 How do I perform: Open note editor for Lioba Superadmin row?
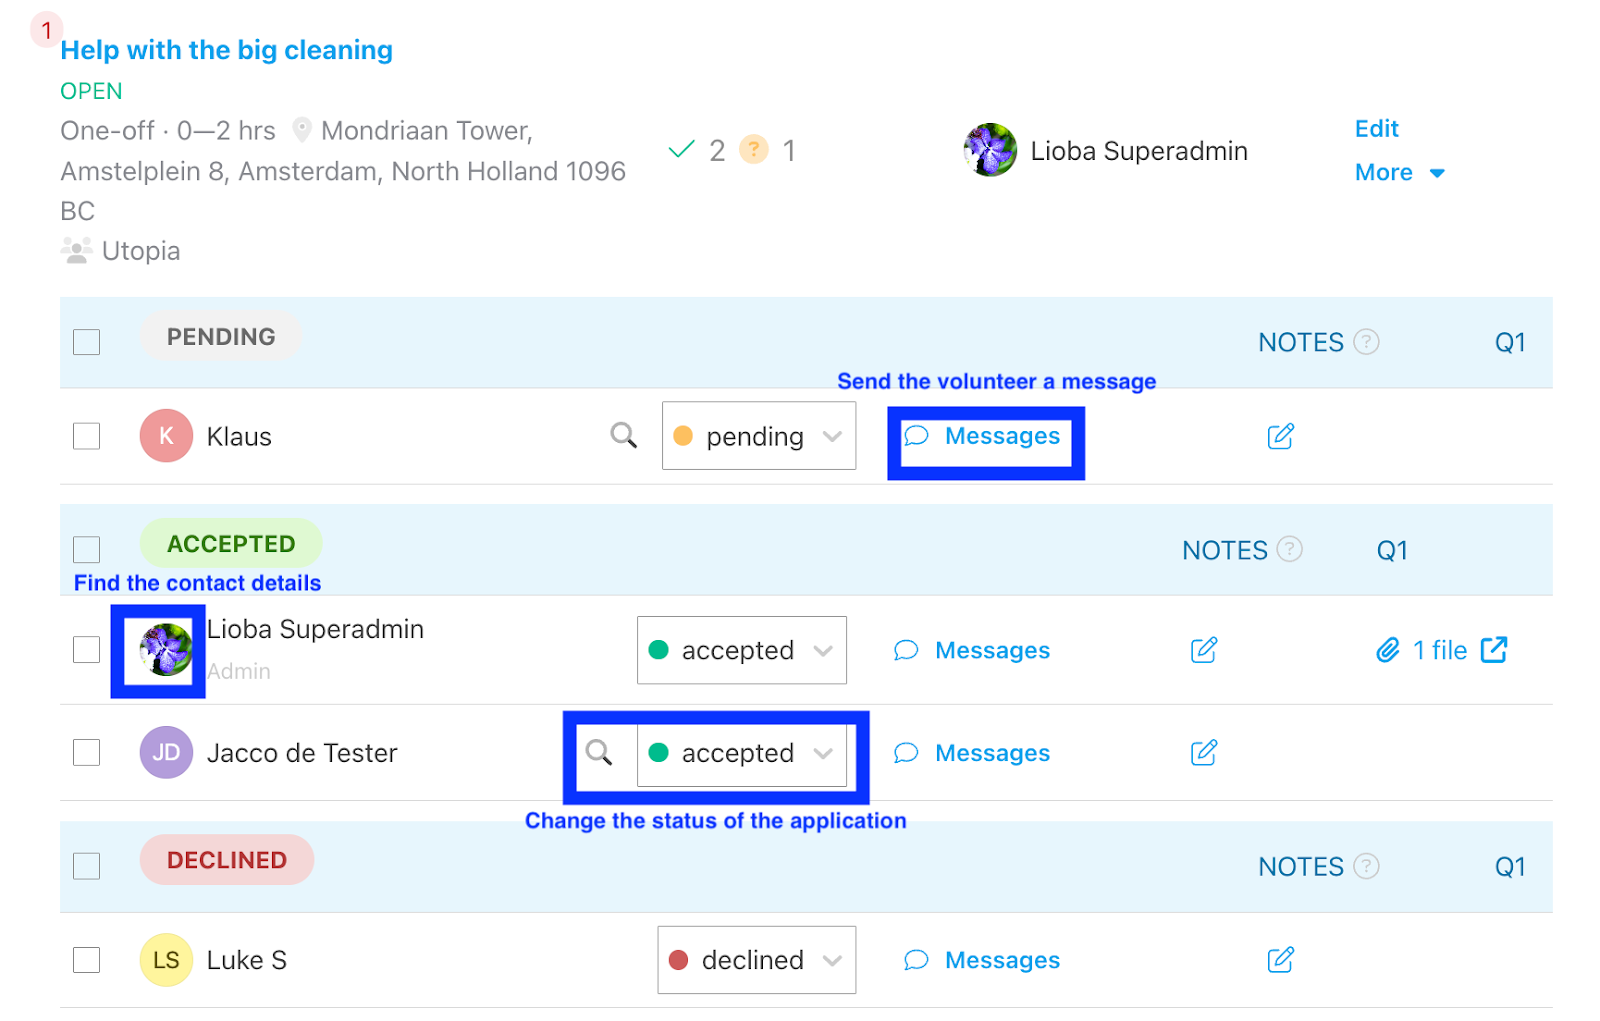click(x=1203, y=650)
